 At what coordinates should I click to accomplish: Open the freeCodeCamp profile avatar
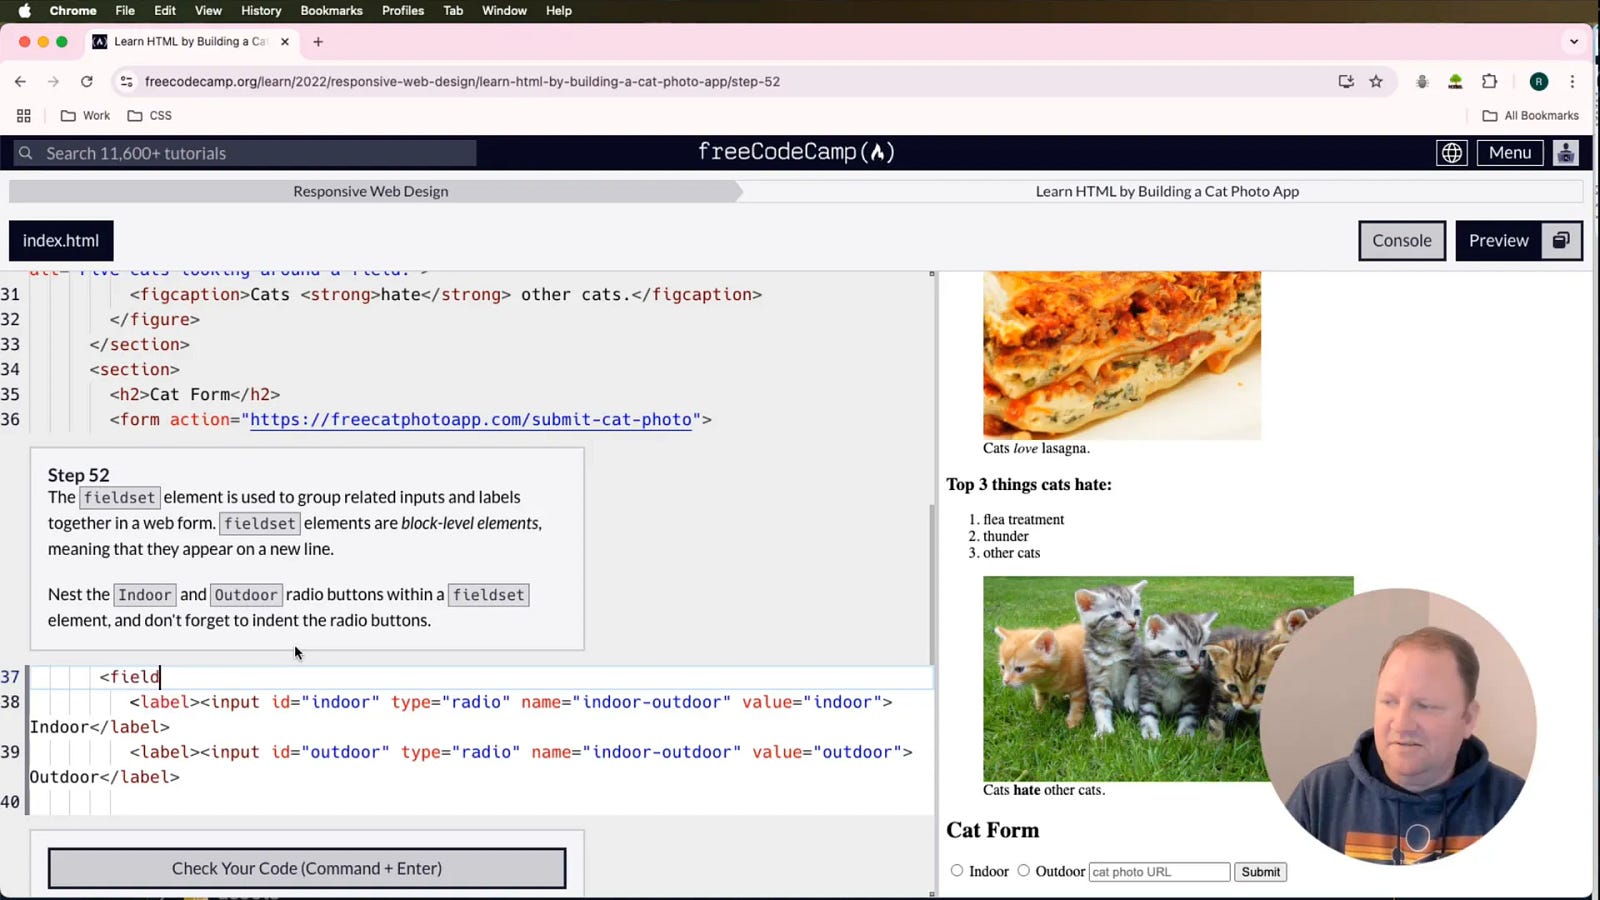[1566, 153]
